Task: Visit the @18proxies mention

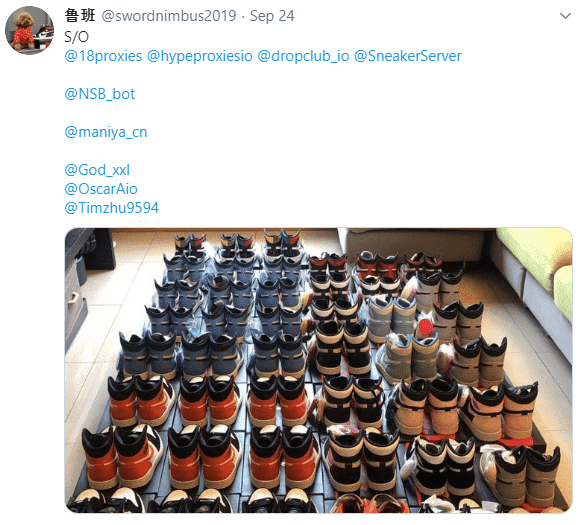Action: click(103, 56)
